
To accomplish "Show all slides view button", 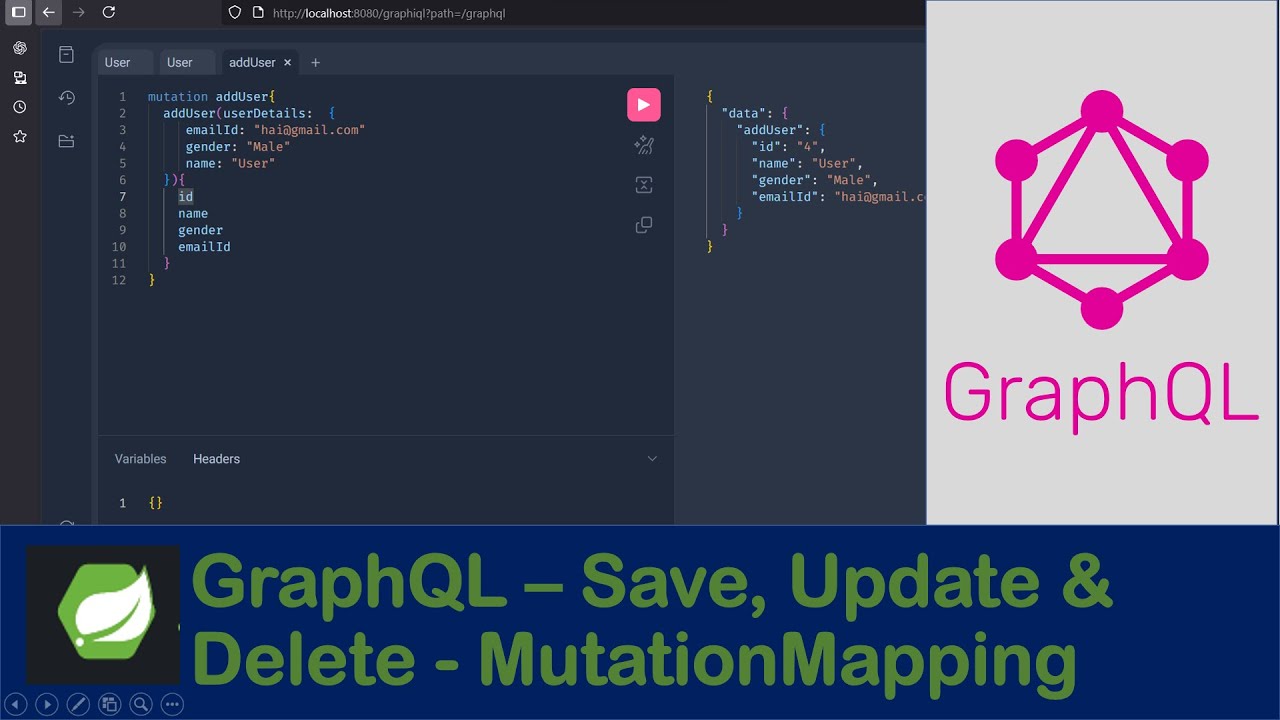I will (x=109, y=704).
